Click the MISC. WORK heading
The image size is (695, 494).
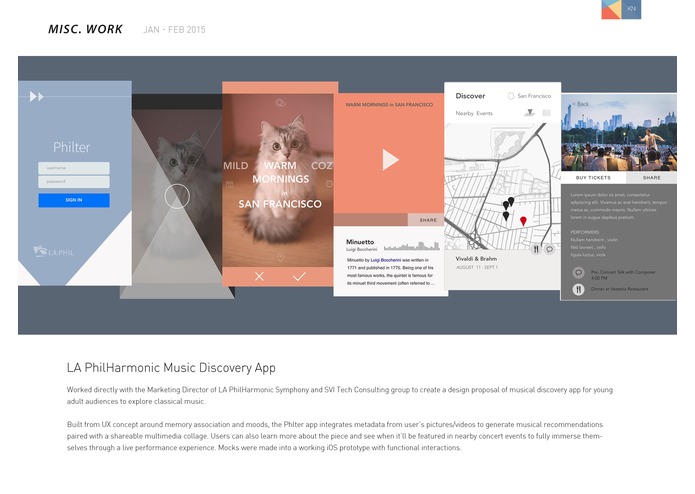click(x=85, y=29)
